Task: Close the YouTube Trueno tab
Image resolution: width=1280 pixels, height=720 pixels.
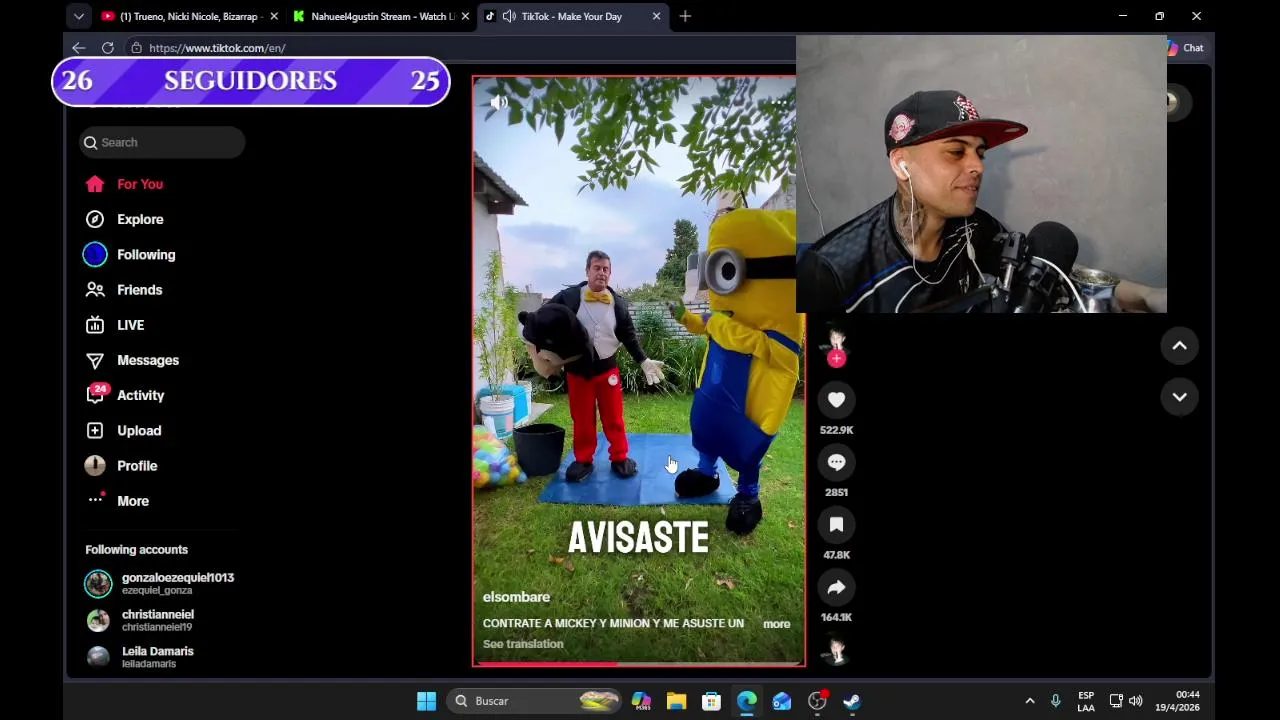Action: pos(274,16)
